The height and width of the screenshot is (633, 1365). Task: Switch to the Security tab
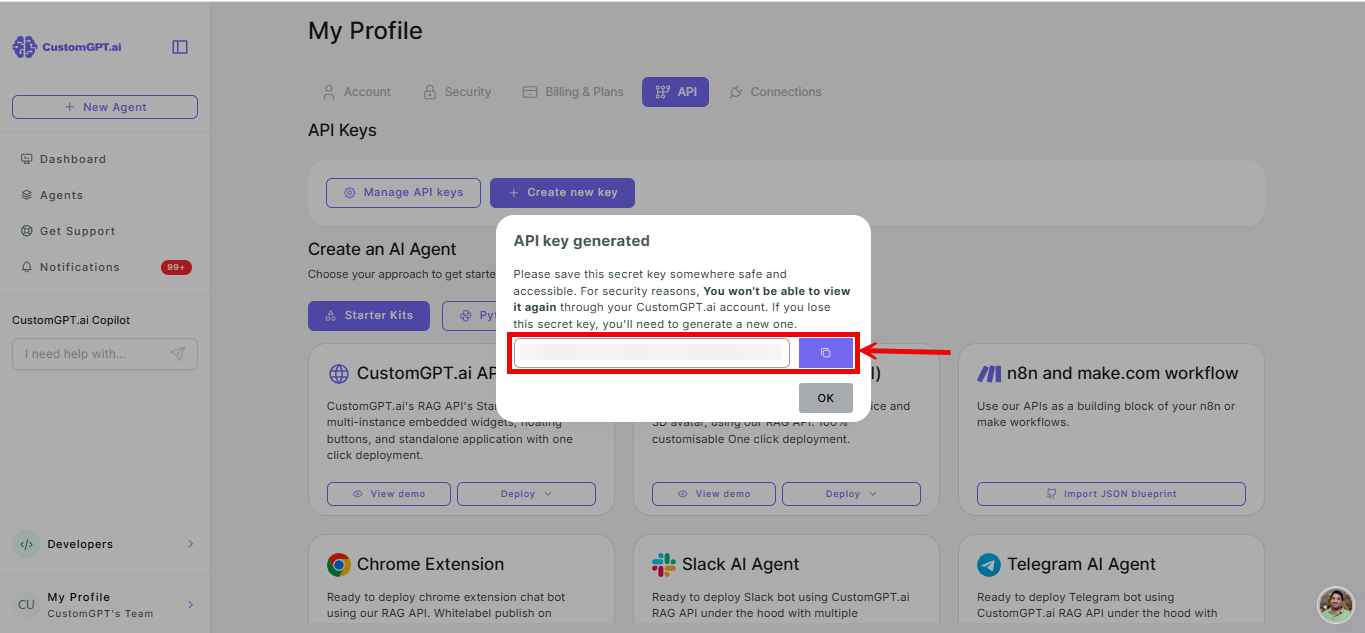(457, 92)
